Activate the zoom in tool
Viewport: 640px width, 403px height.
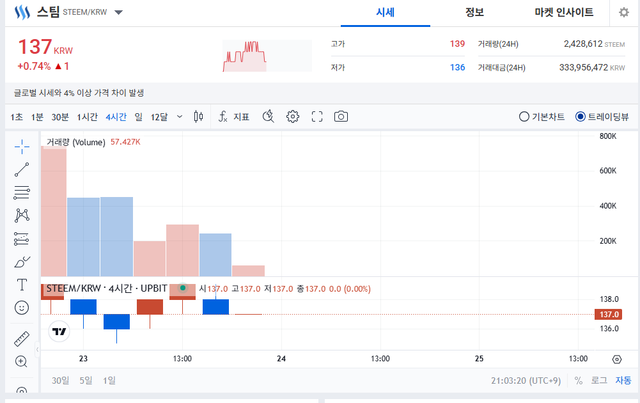[x=21, y=361]
